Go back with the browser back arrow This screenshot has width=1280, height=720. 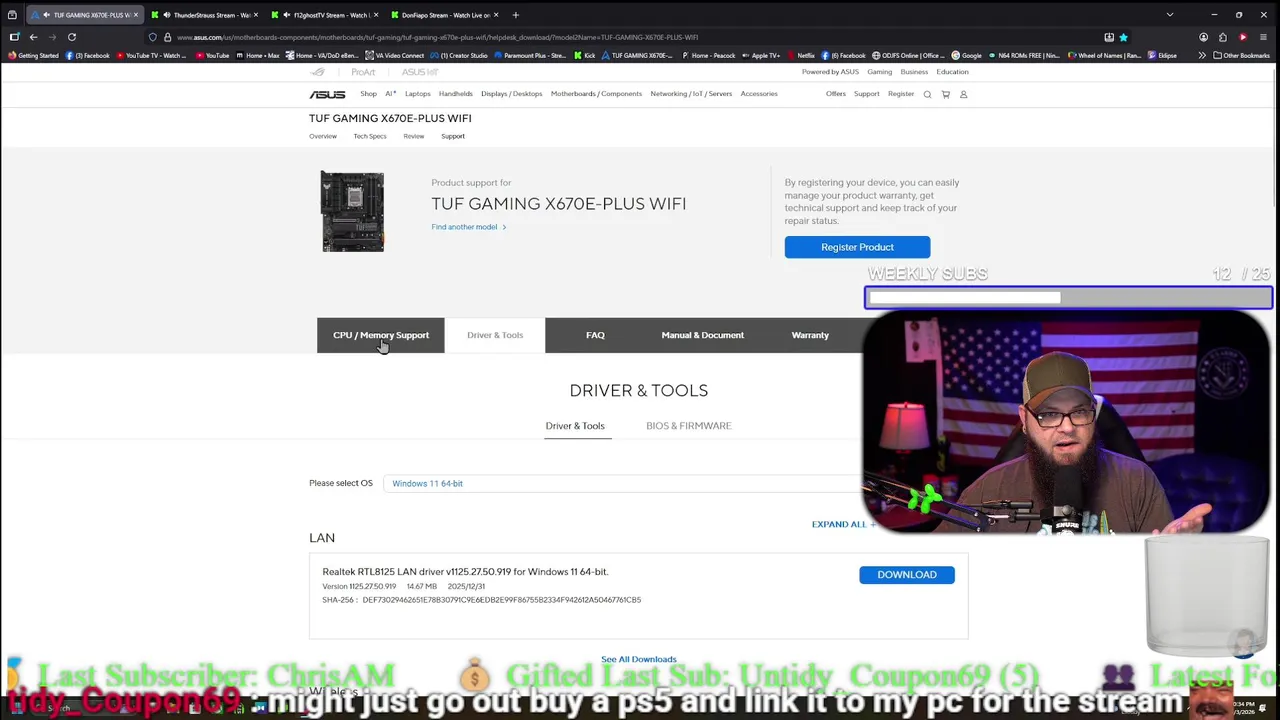33,37
